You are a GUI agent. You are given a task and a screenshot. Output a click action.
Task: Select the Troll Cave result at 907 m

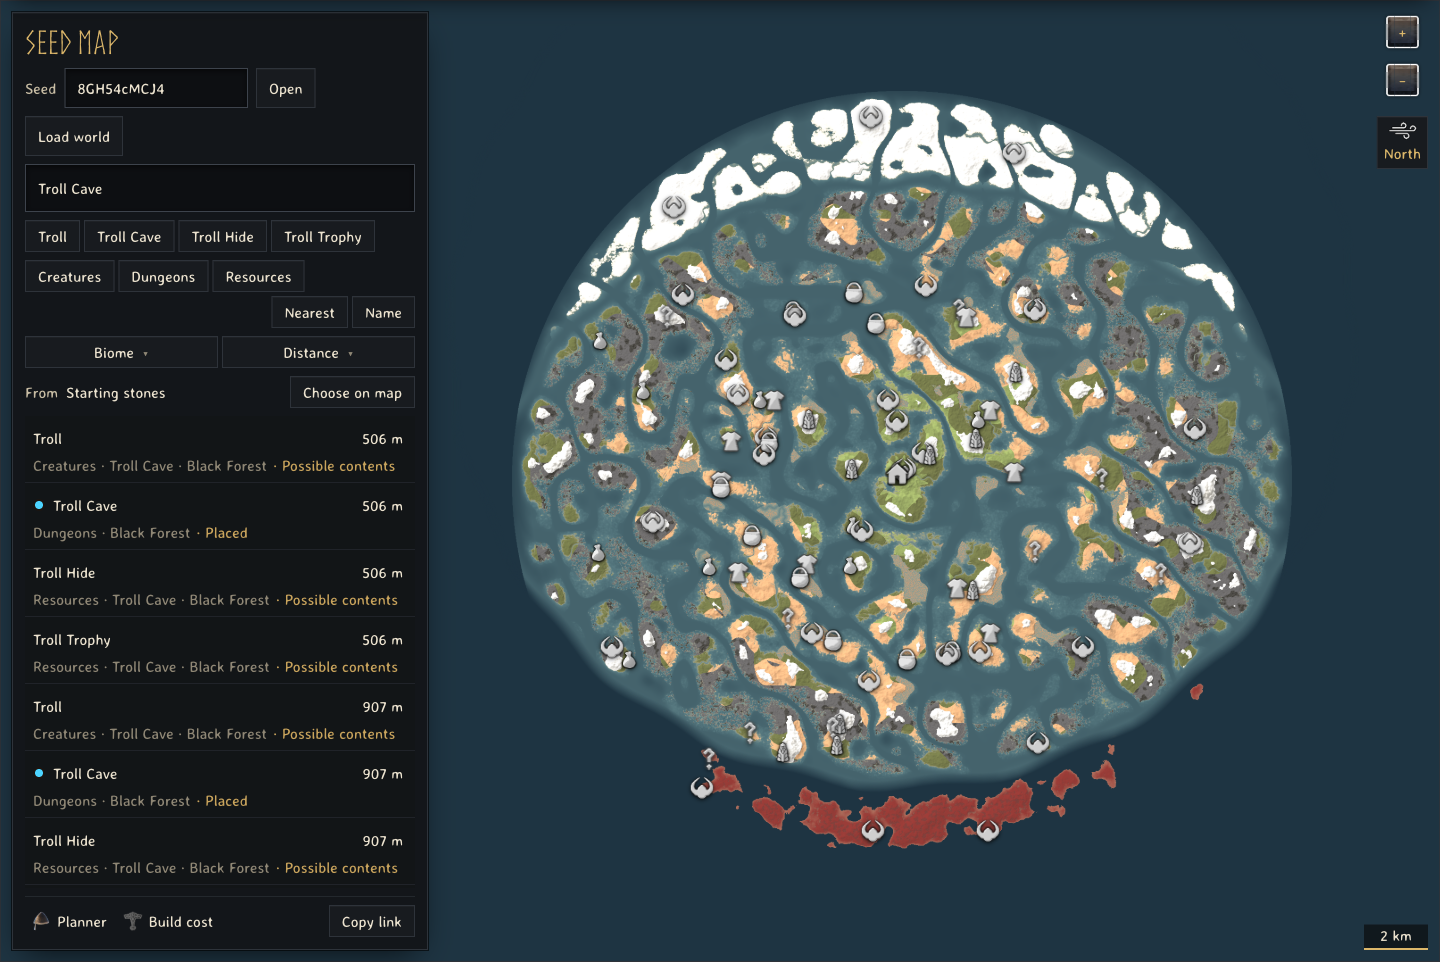click(x=218, y=787)
